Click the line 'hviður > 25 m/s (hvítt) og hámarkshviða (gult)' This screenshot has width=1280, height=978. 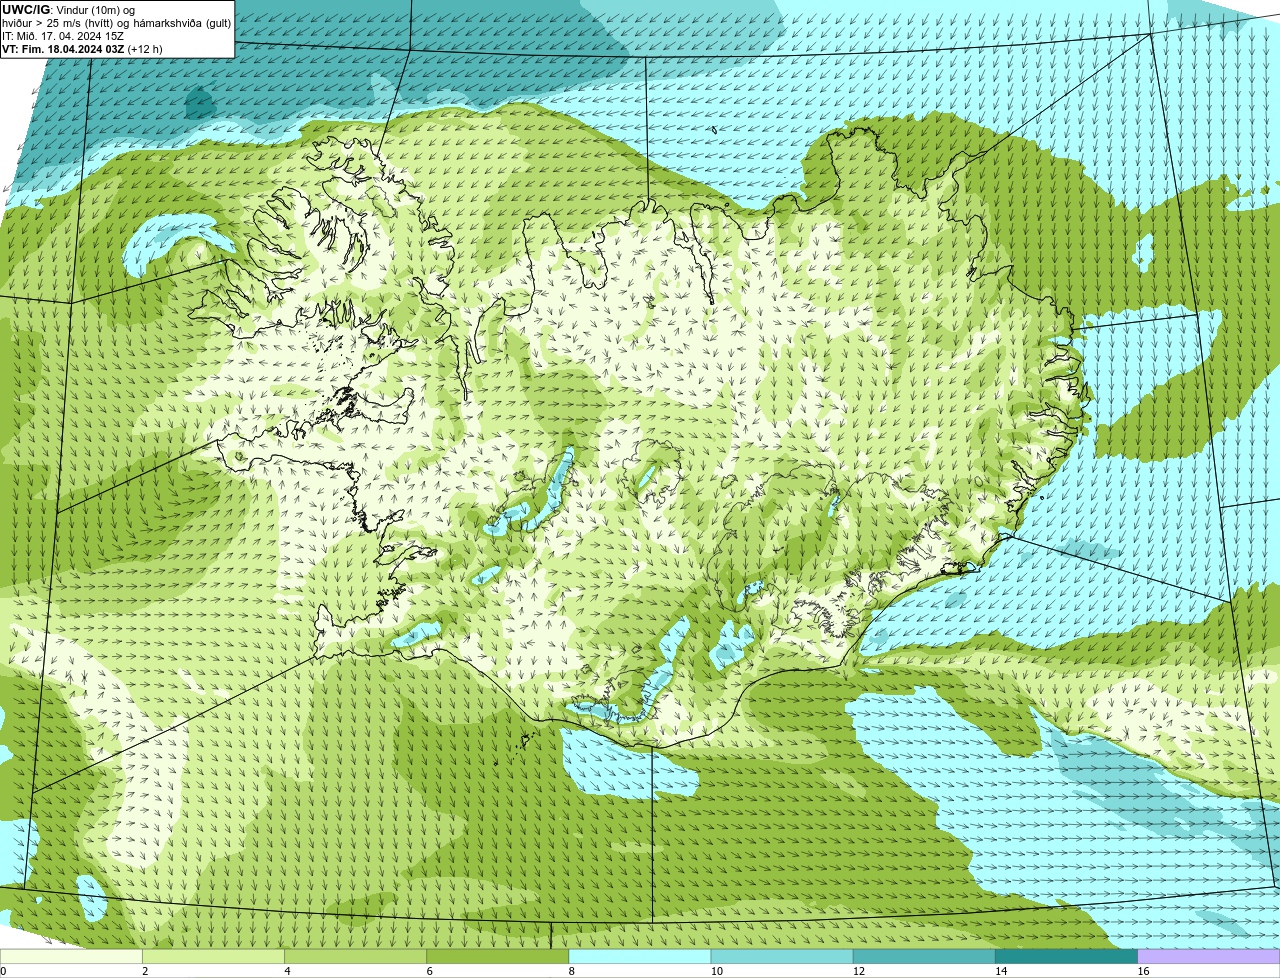116,22
